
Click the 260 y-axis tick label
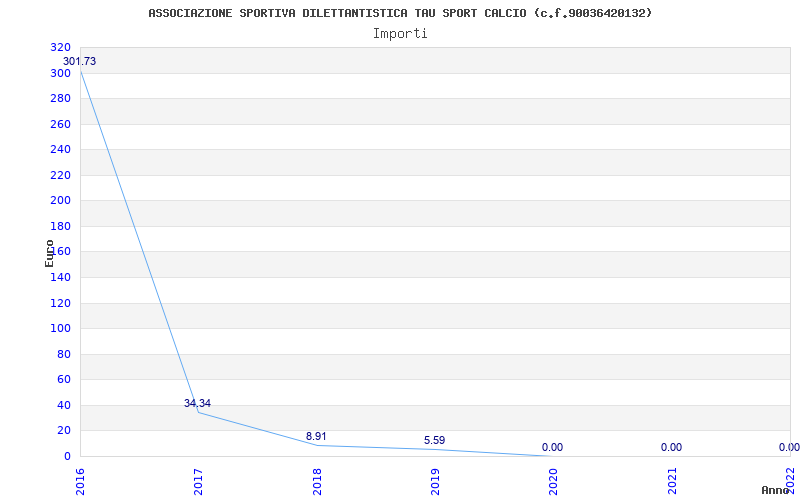coord(60,124)
